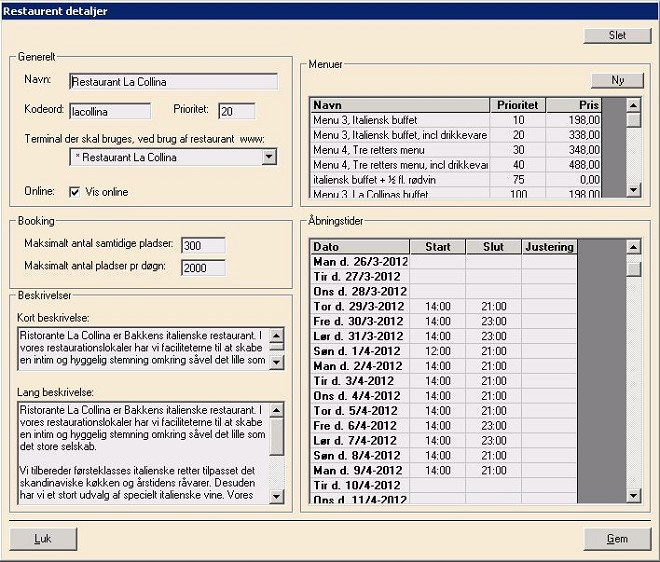
Task: Sort menus by Navn column header
Action: [400, 105]
